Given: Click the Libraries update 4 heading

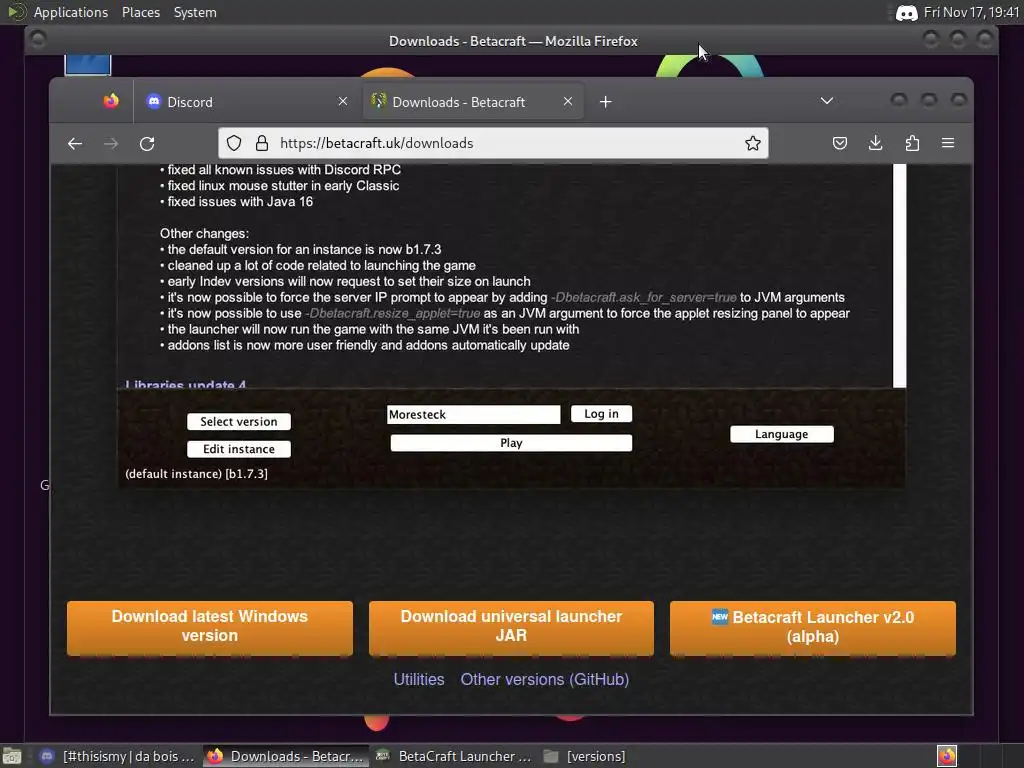Looking at the screenshot, I should (x=185, y=385).
